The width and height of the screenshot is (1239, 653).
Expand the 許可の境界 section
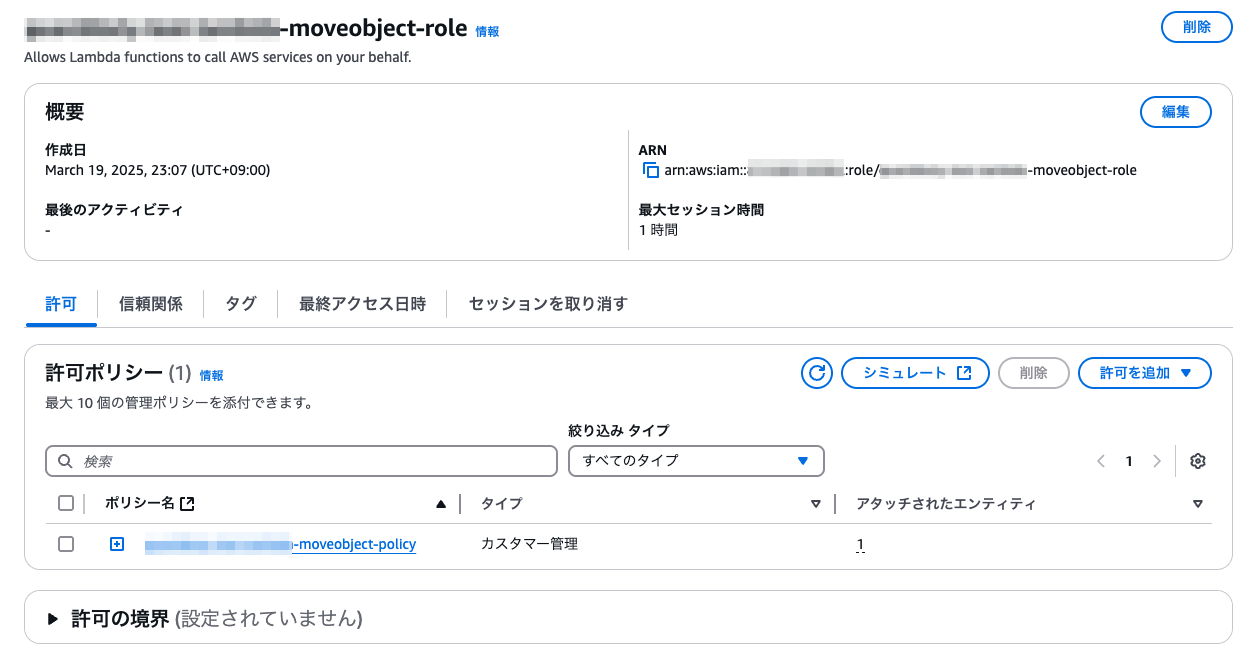(x=54, y=619)
